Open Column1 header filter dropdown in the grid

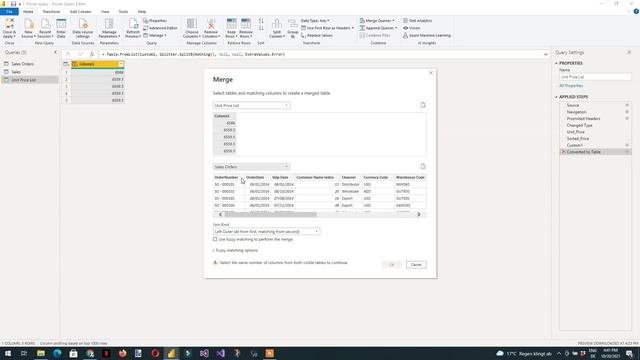click(x=121, y=64)
